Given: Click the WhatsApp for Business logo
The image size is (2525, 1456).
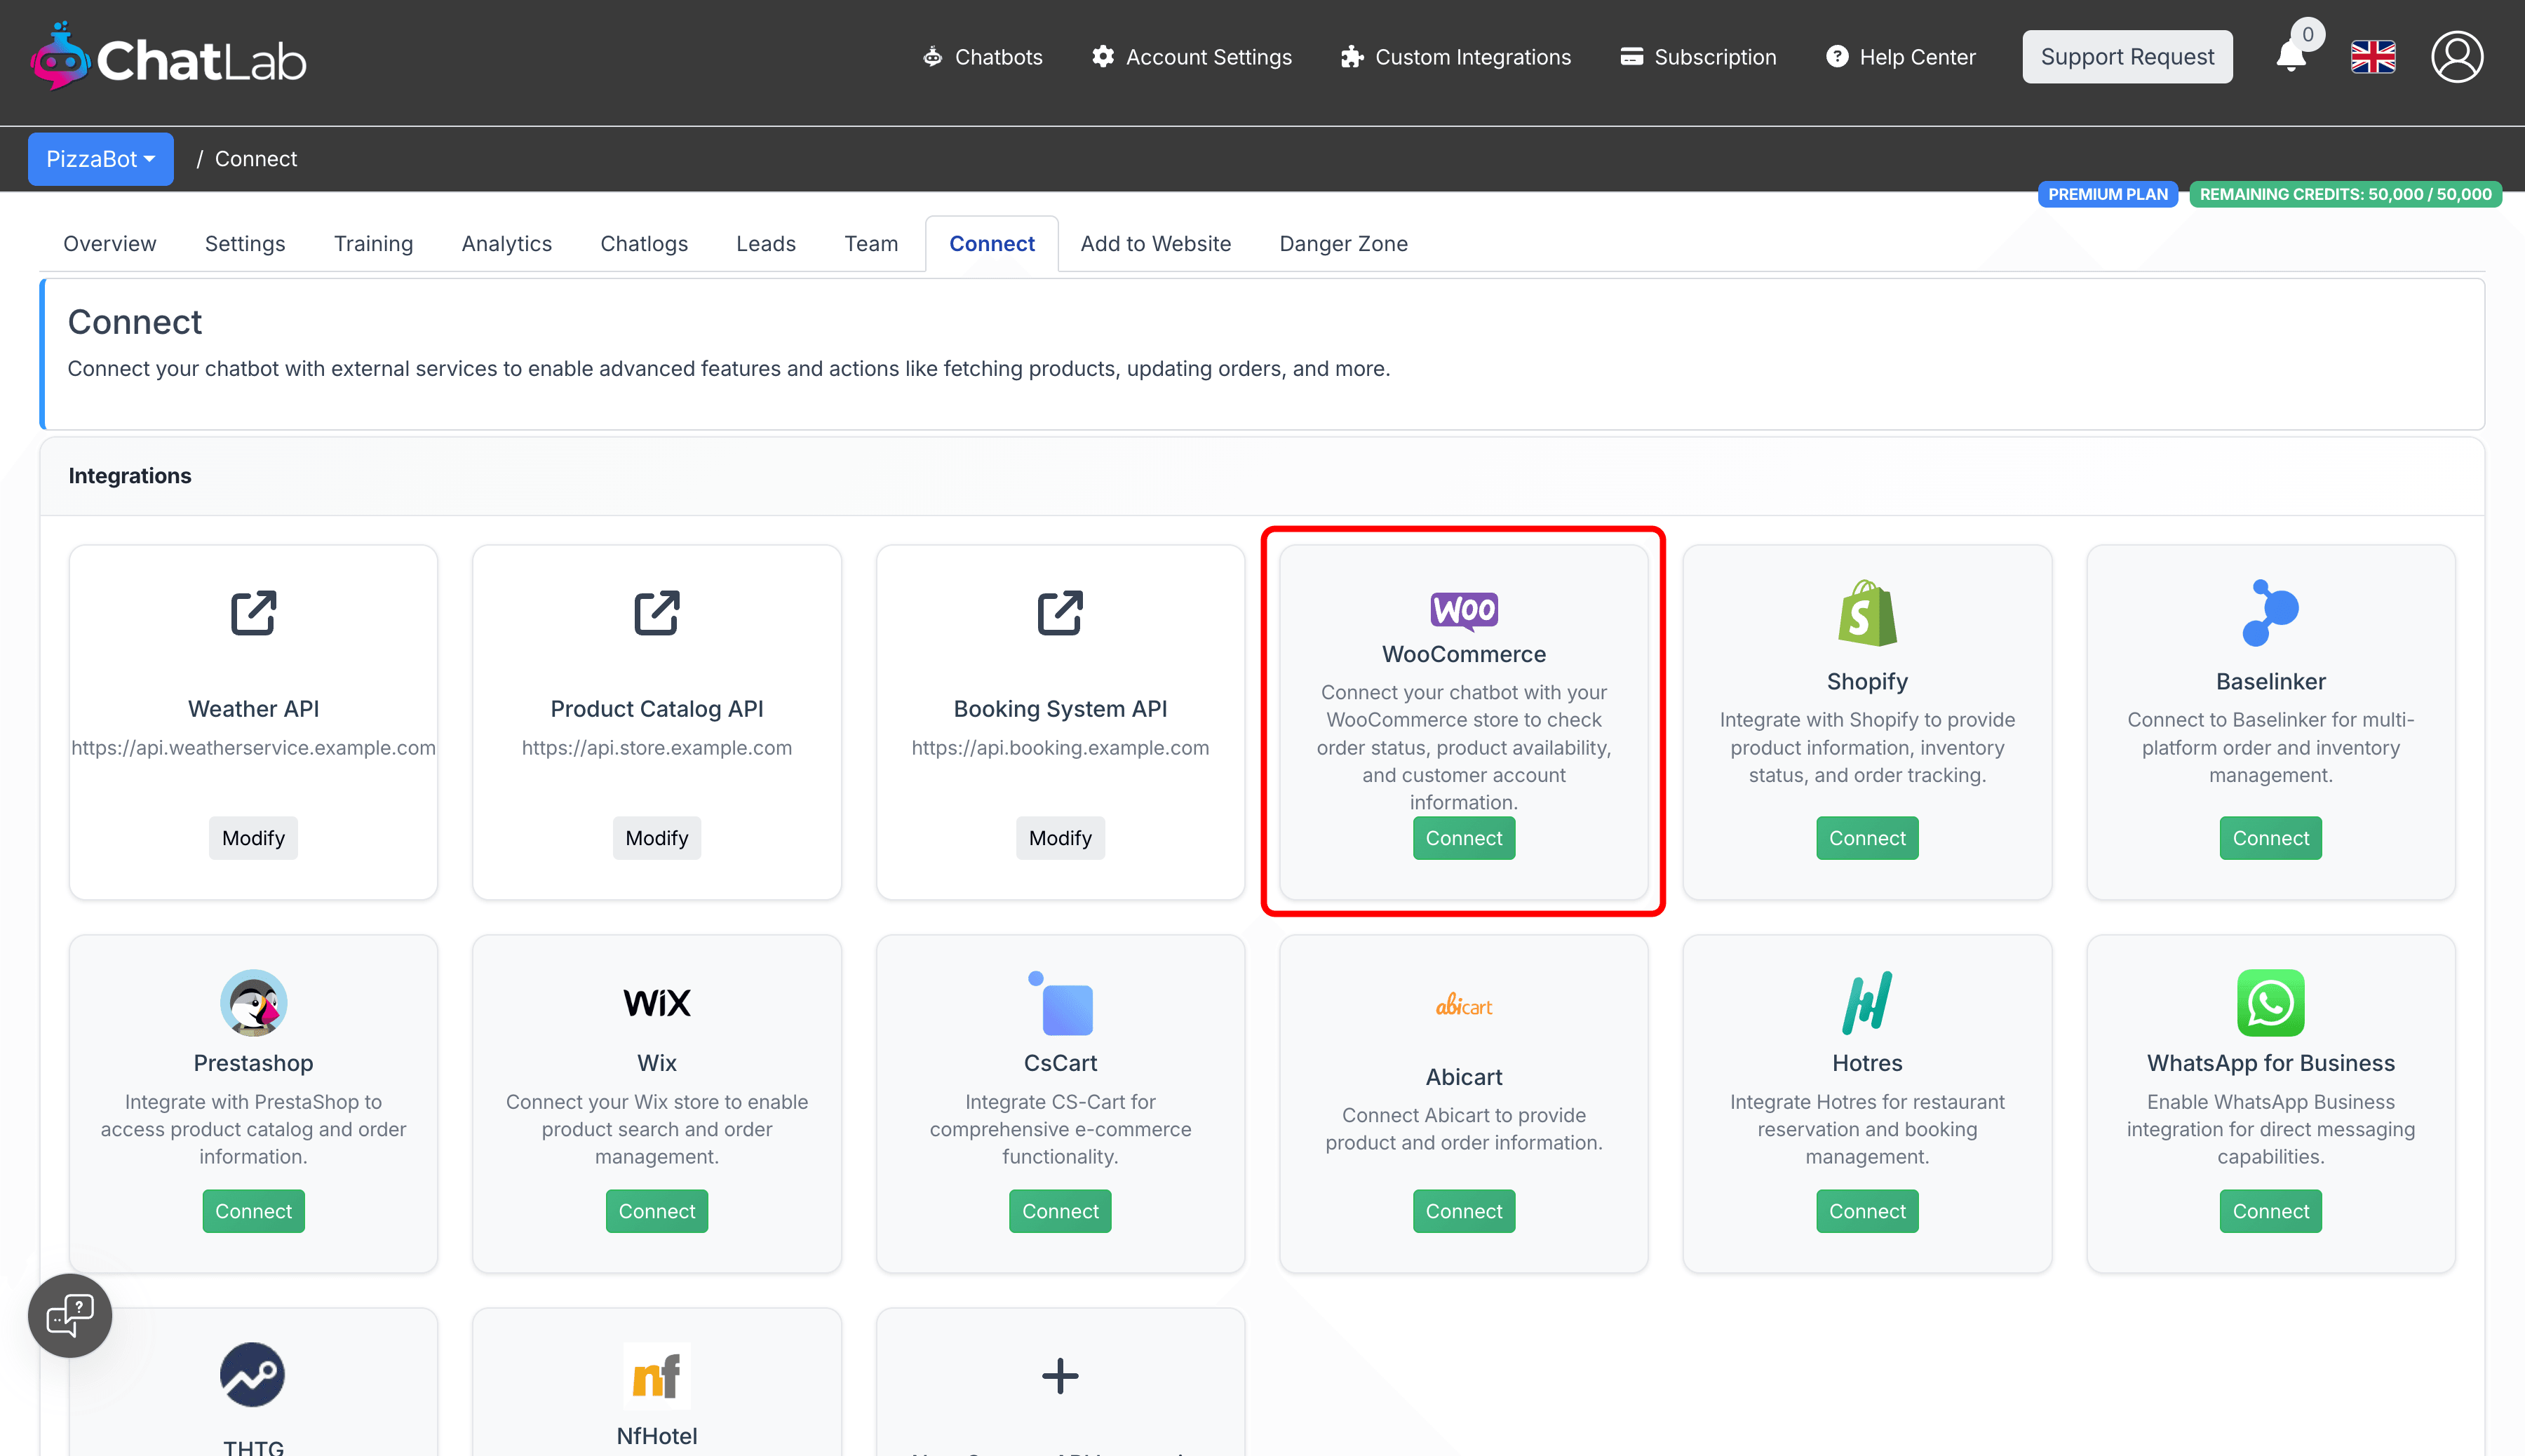Looking at the screenshot, I should point(2270,1003).
